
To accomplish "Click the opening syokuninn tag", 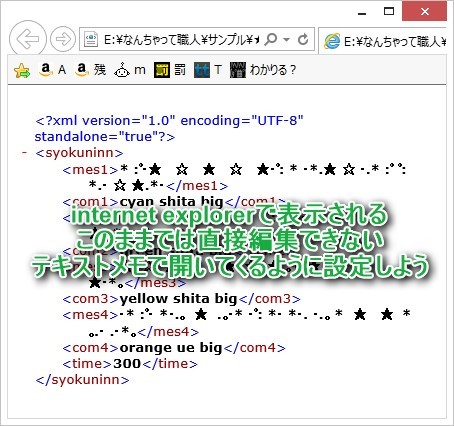I will [79, 153].
